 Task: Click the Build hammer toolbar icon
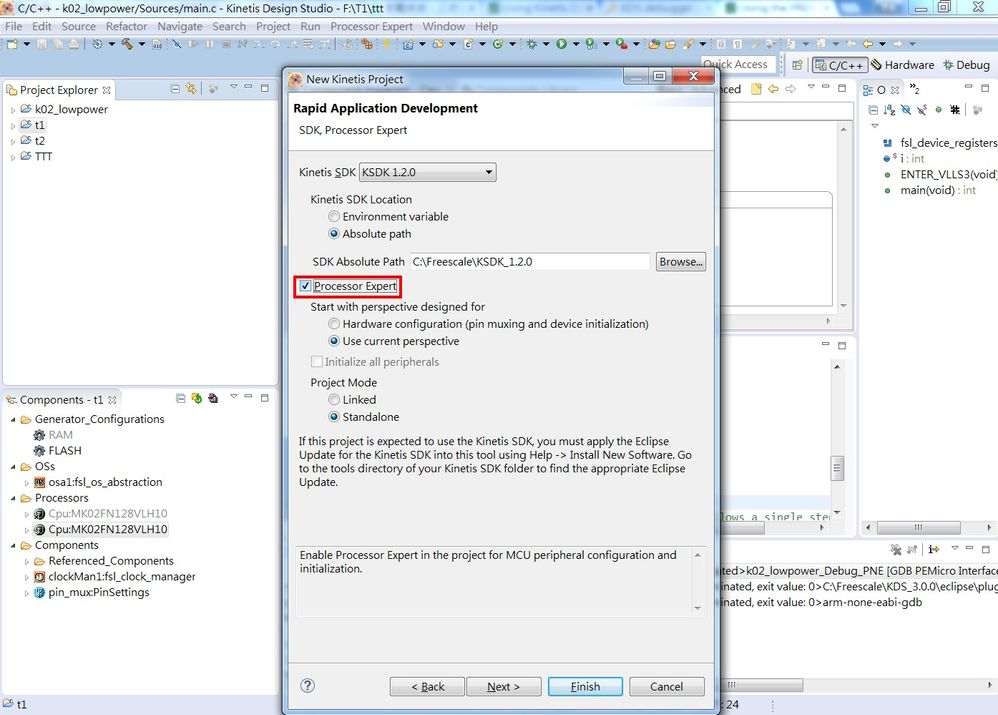(127, 44)
